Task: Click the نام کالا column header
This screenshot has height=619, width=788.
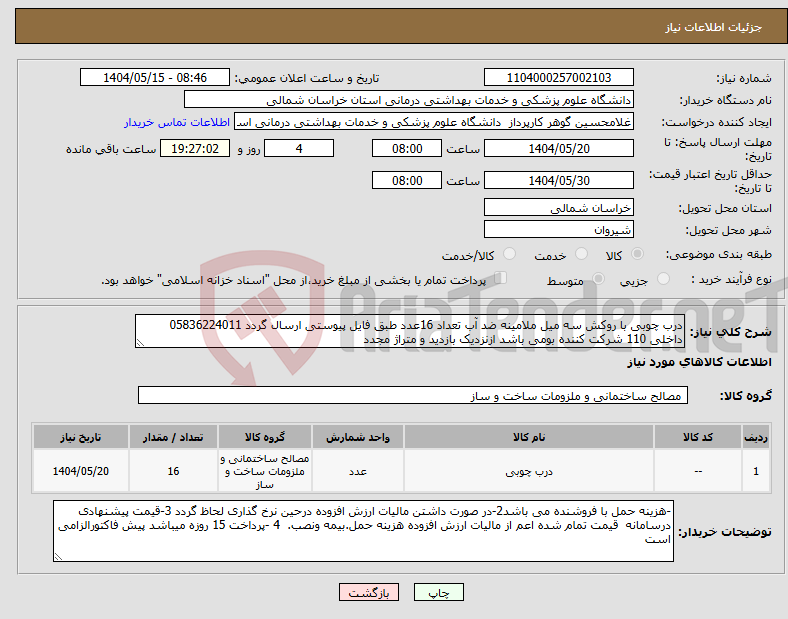Action: [529, 437]
